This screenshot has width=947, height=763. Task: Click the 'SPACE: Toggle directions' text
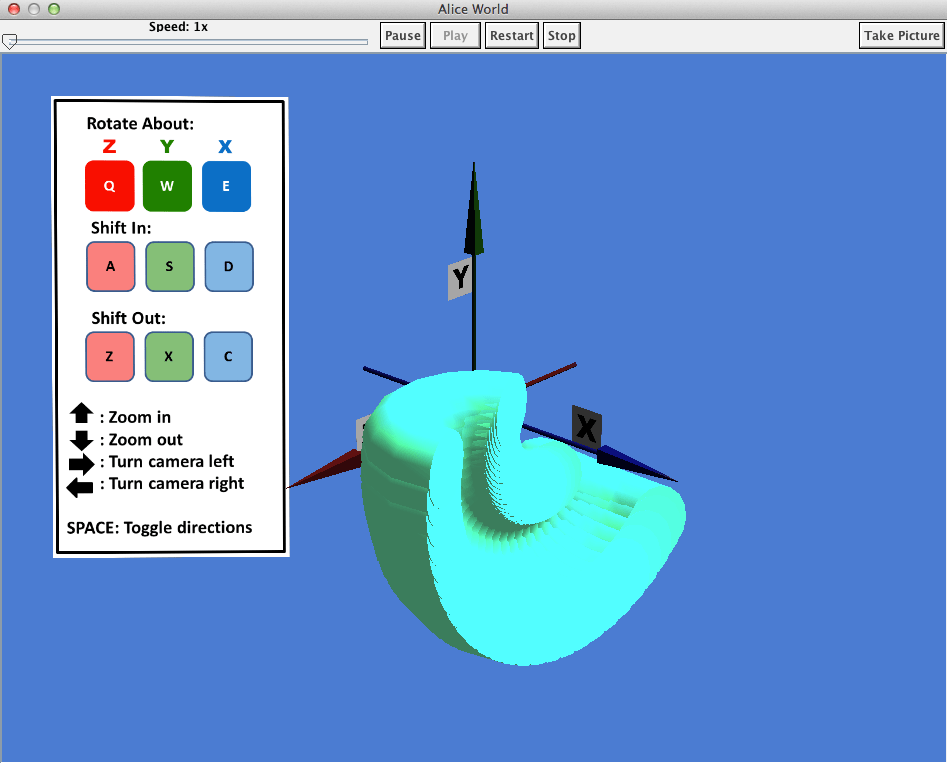click(x=159, y=527)
